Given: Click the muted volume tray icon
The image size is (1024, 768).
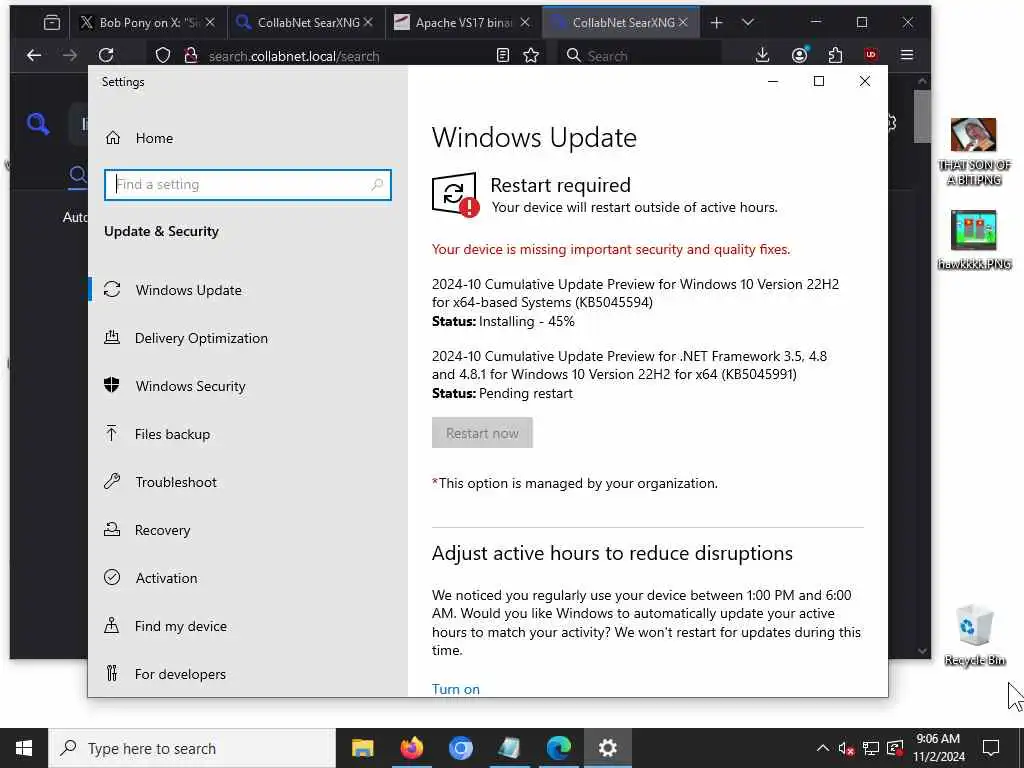Looking at the screenshot, I should [846, 748].
